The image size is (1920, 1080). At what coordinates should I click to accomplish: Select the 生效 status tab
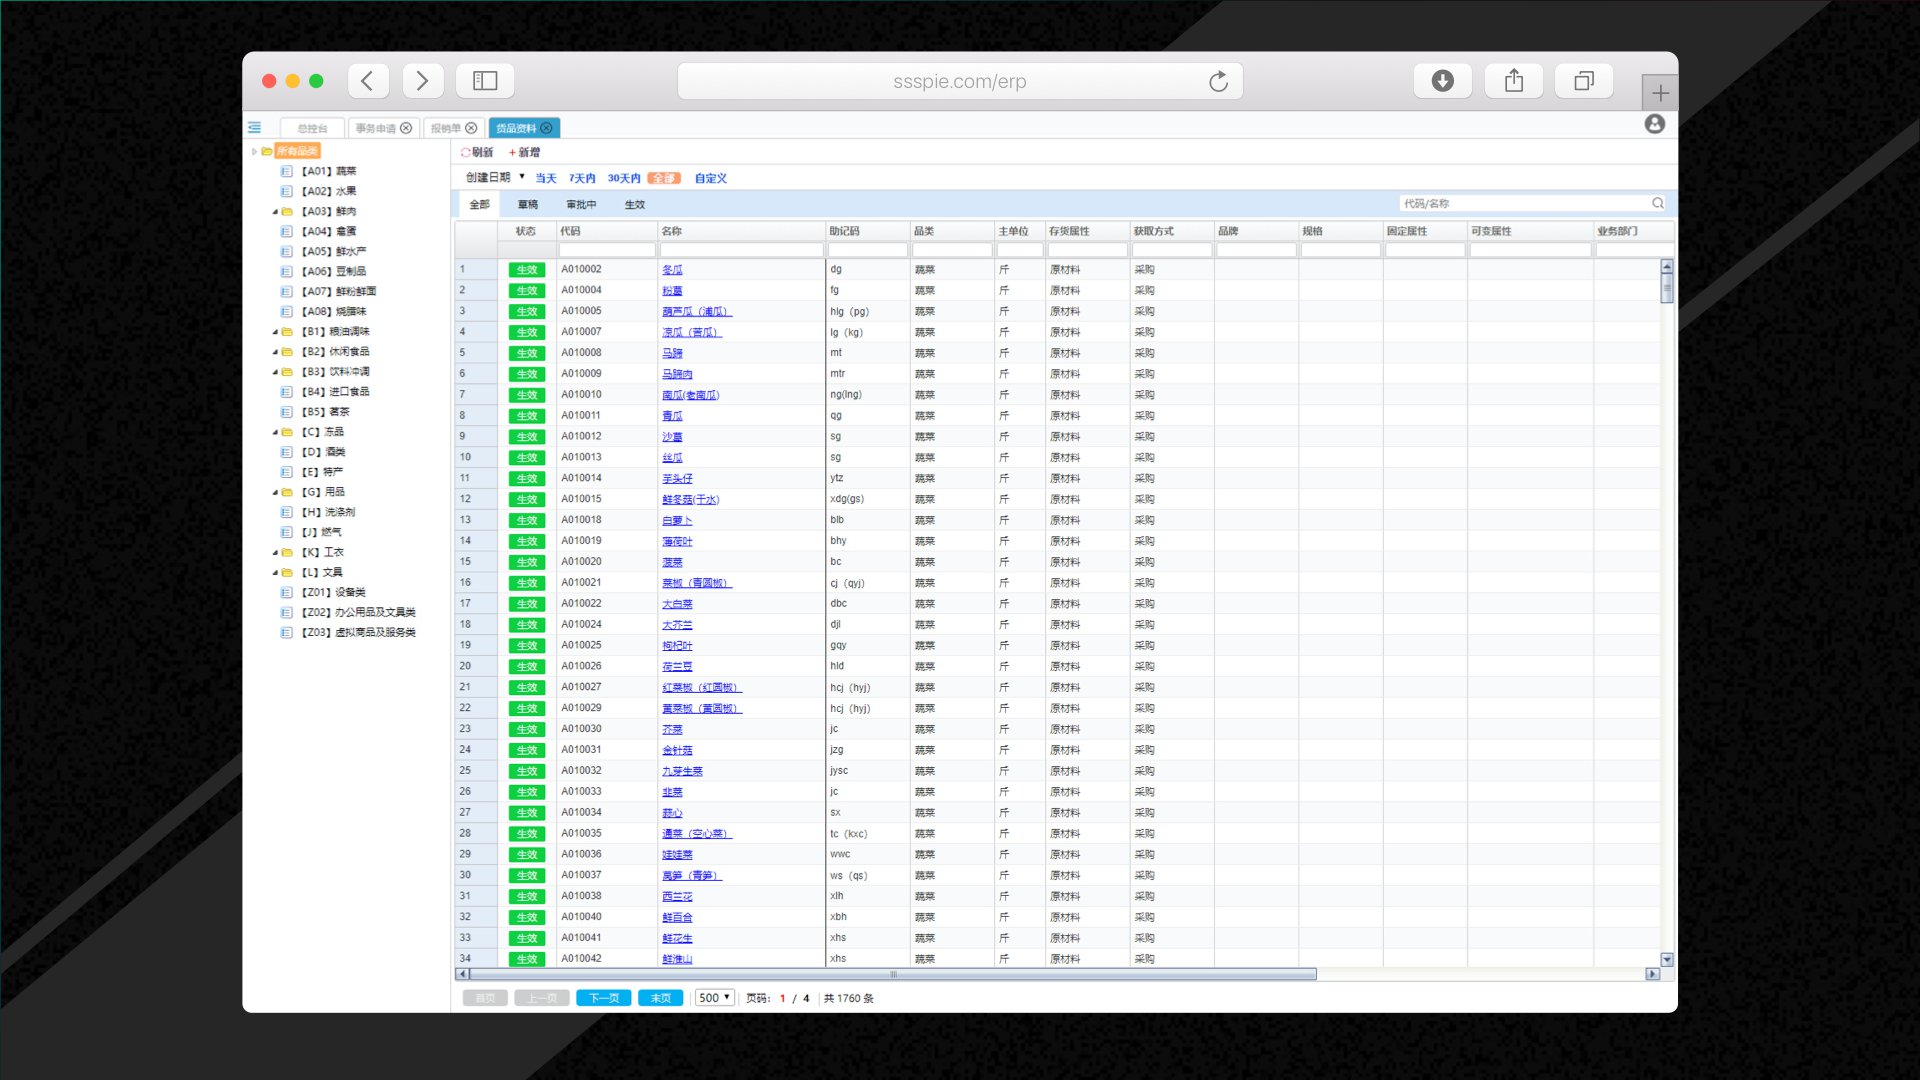(635, 204)
